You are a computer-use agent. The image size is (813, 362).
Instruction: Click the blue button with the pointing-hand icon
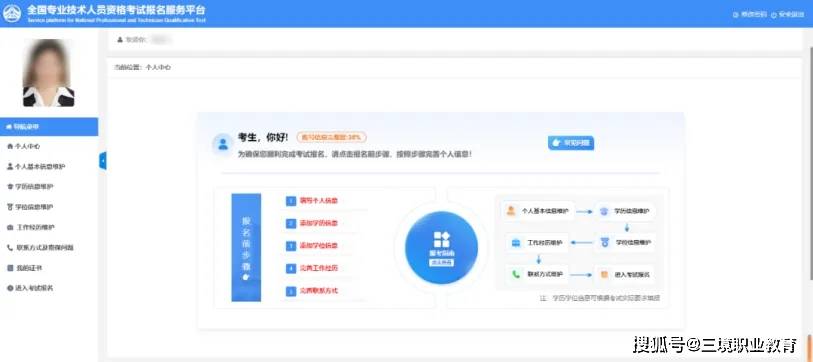(571, 143)
